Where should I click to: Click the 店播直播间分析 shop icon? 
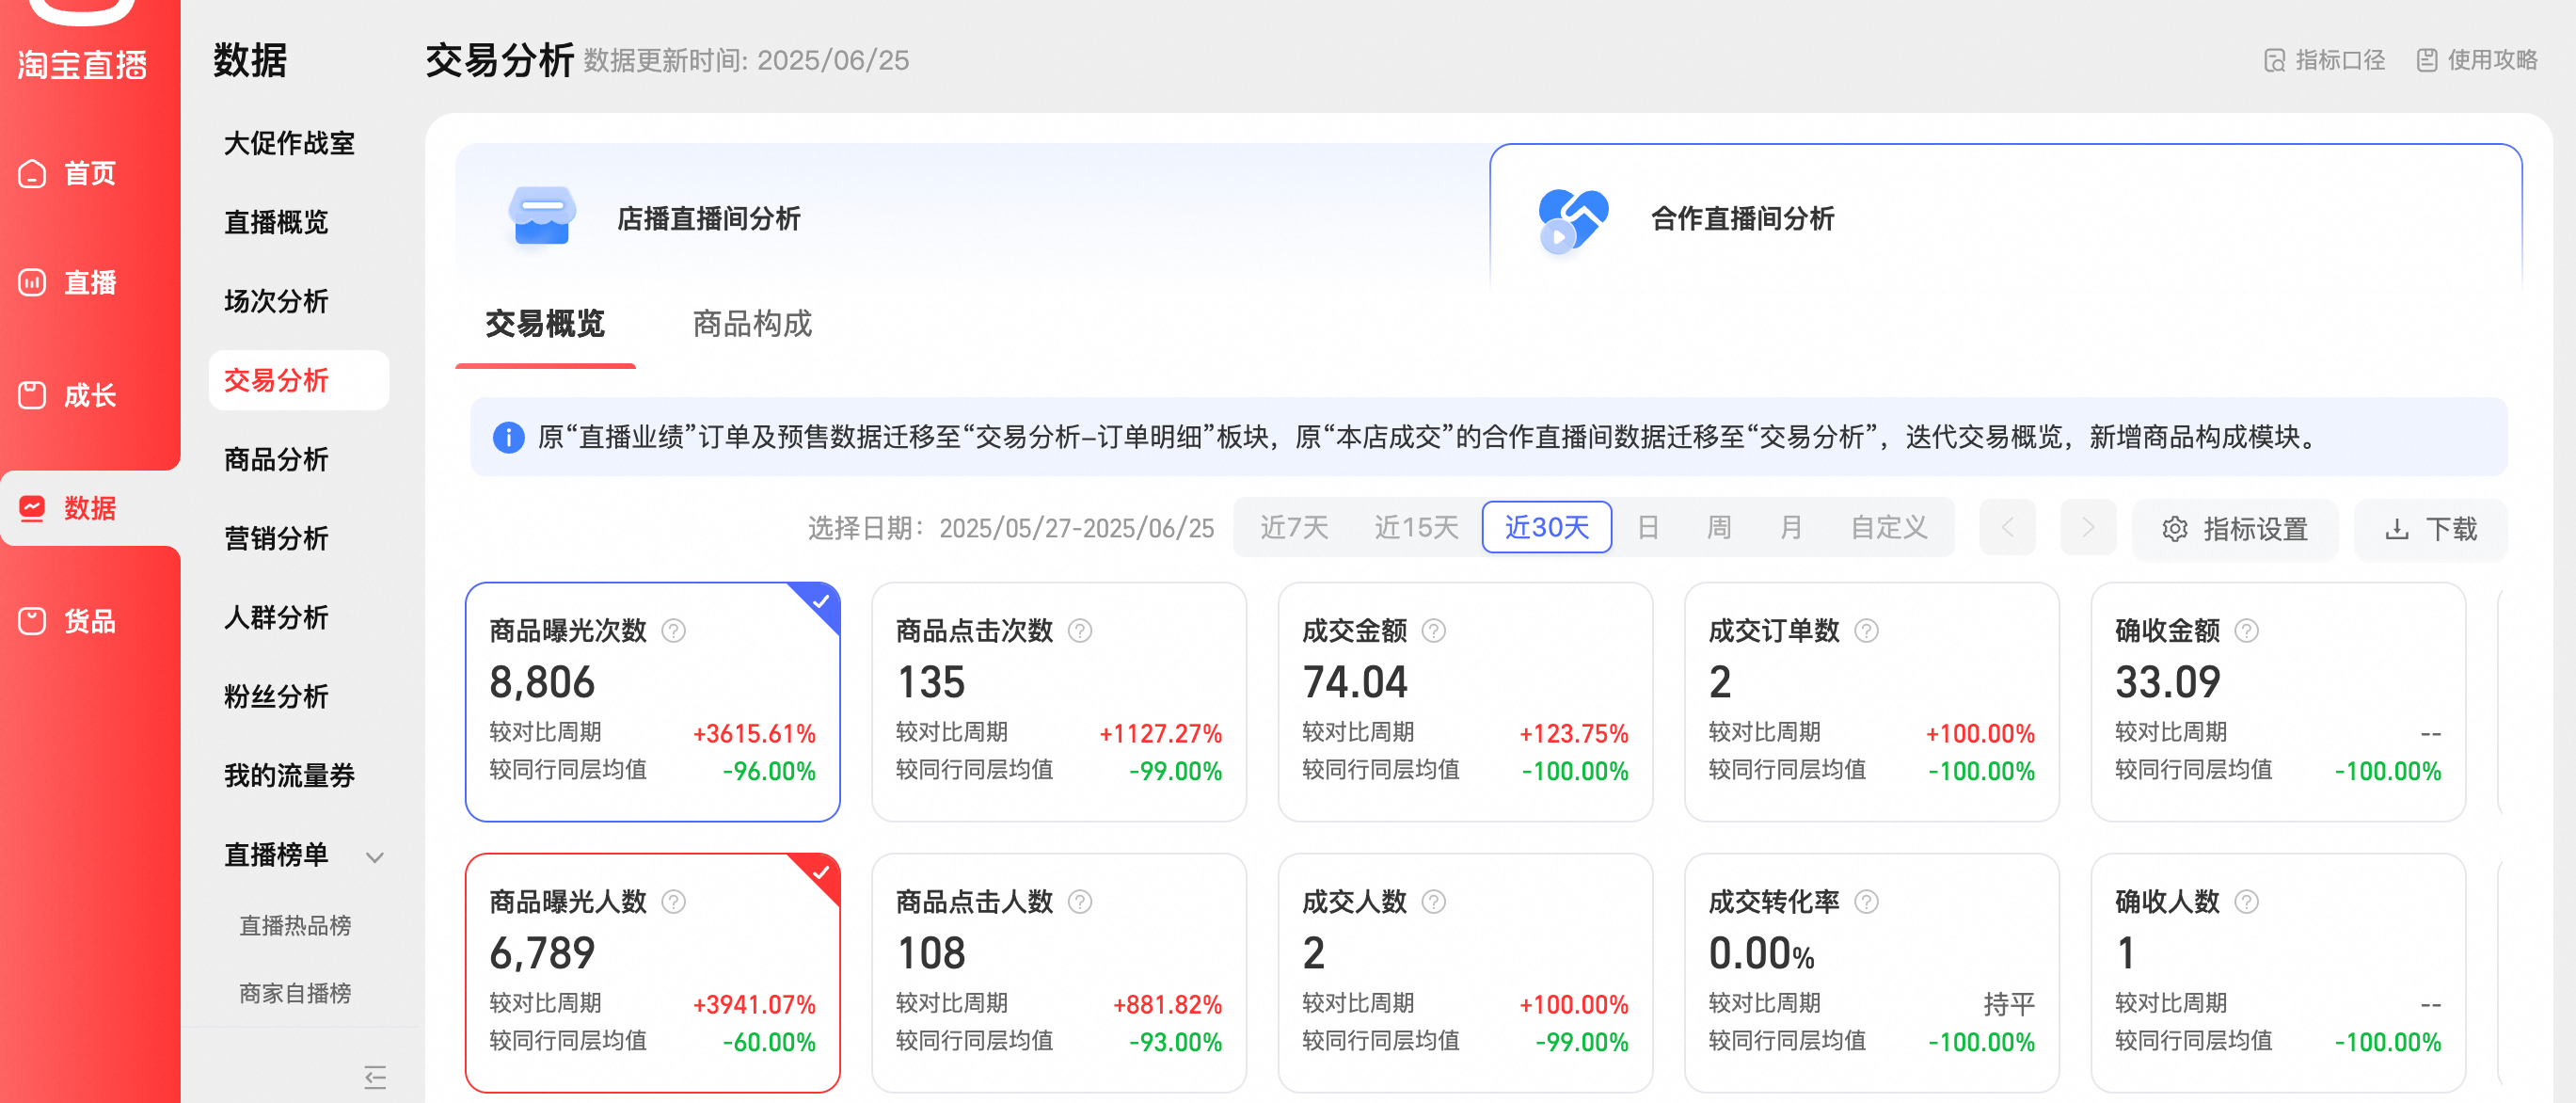[542, 216]
